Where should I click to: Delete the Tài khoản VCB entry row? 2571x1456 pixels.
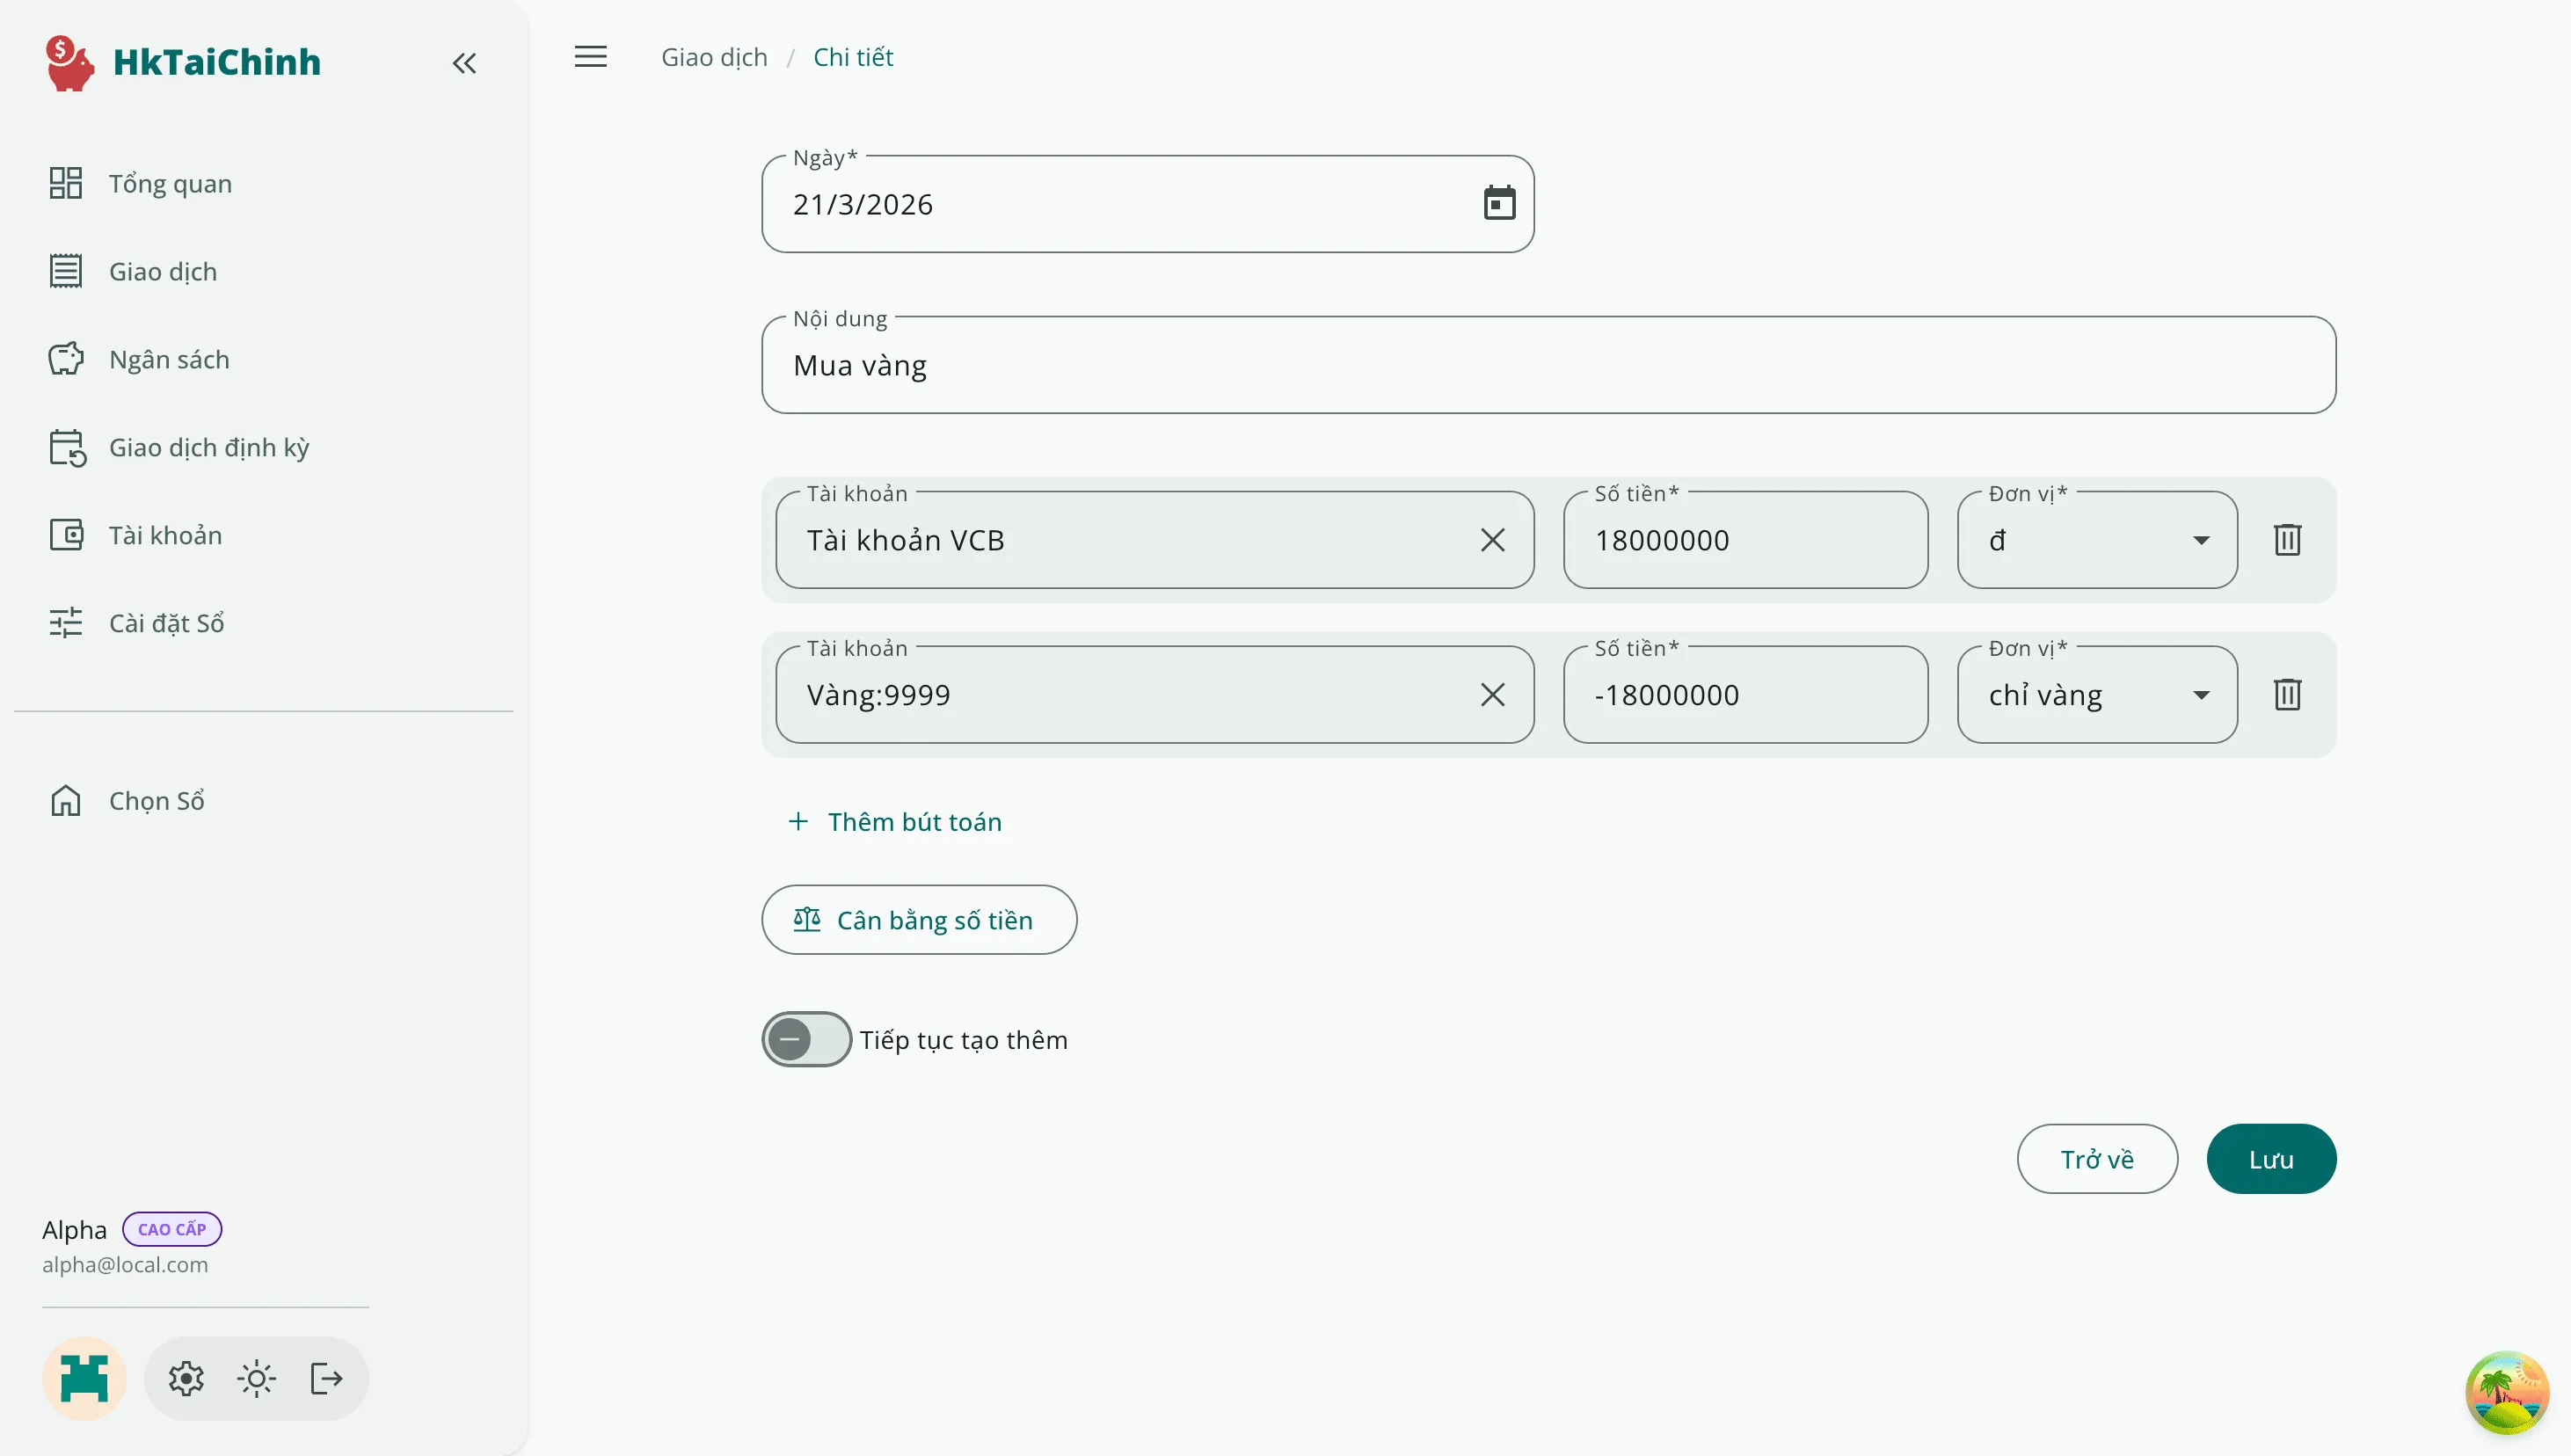click(2287, 540)
